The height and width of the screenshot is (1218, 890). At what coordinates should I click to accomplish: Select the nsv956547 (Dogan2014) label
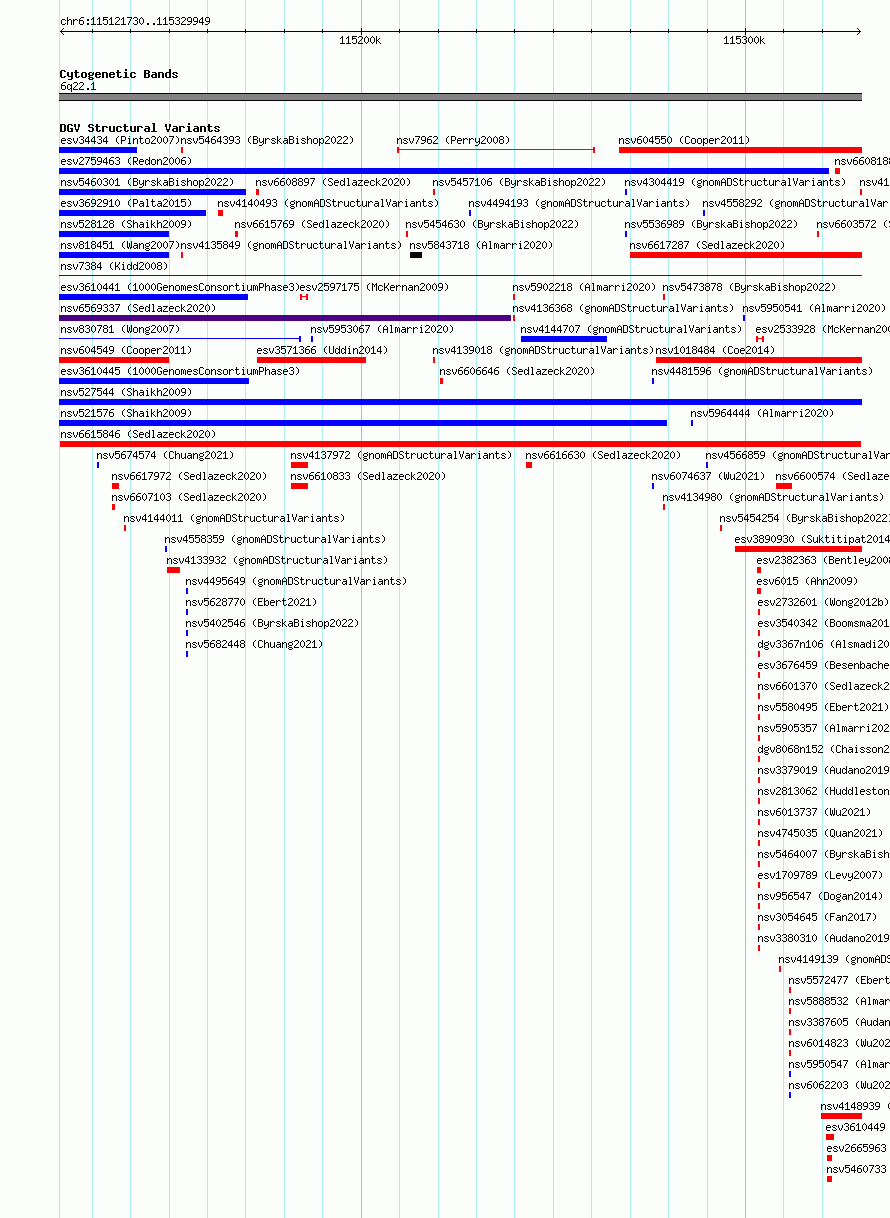(x=820, y=897)
